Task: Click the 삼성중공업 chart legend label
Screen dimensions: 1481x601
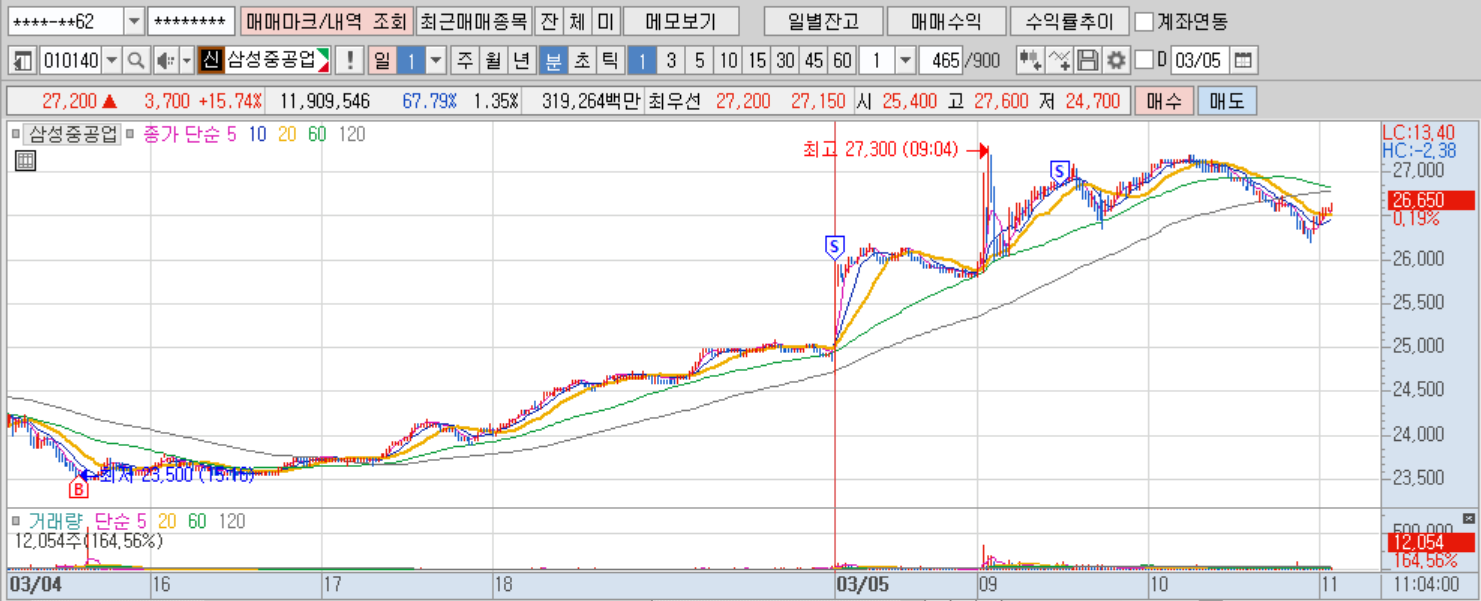Action: click(73, 133)
